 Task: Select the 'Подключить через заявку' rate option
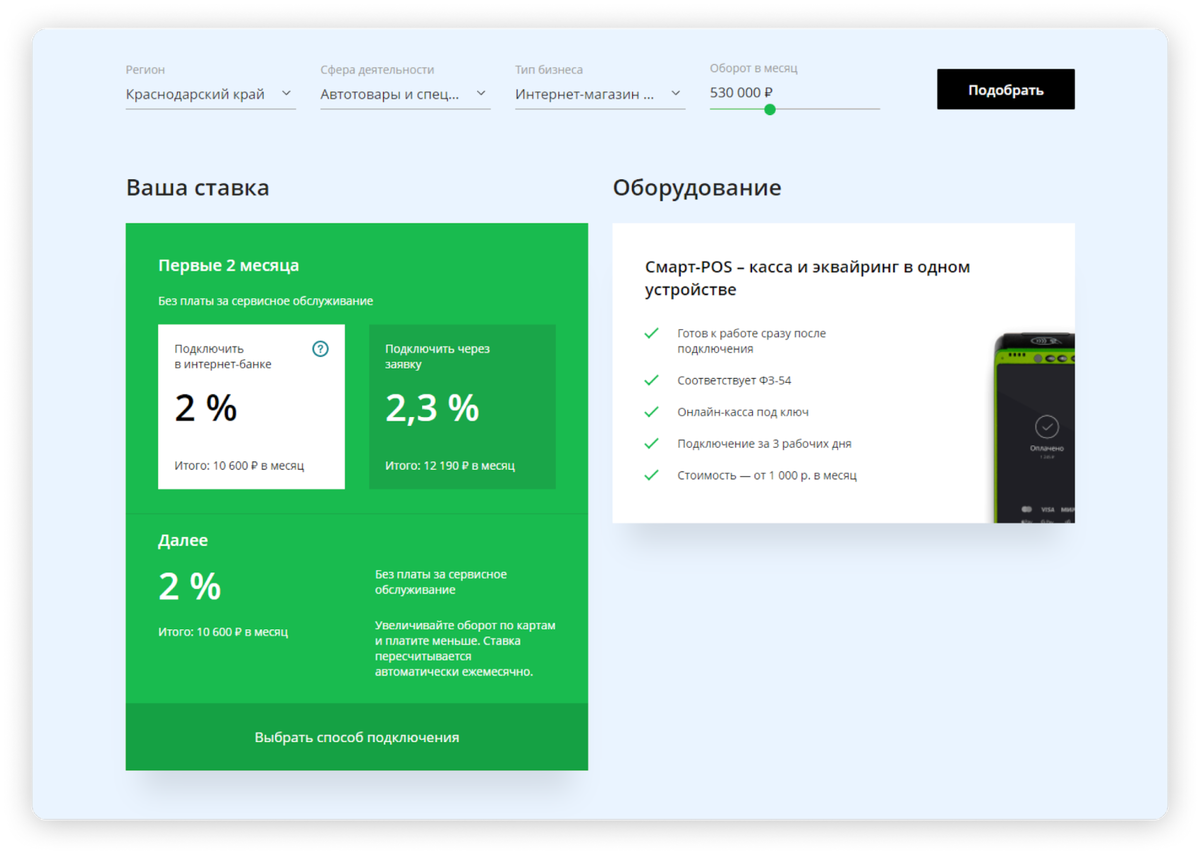pos(462,406)
